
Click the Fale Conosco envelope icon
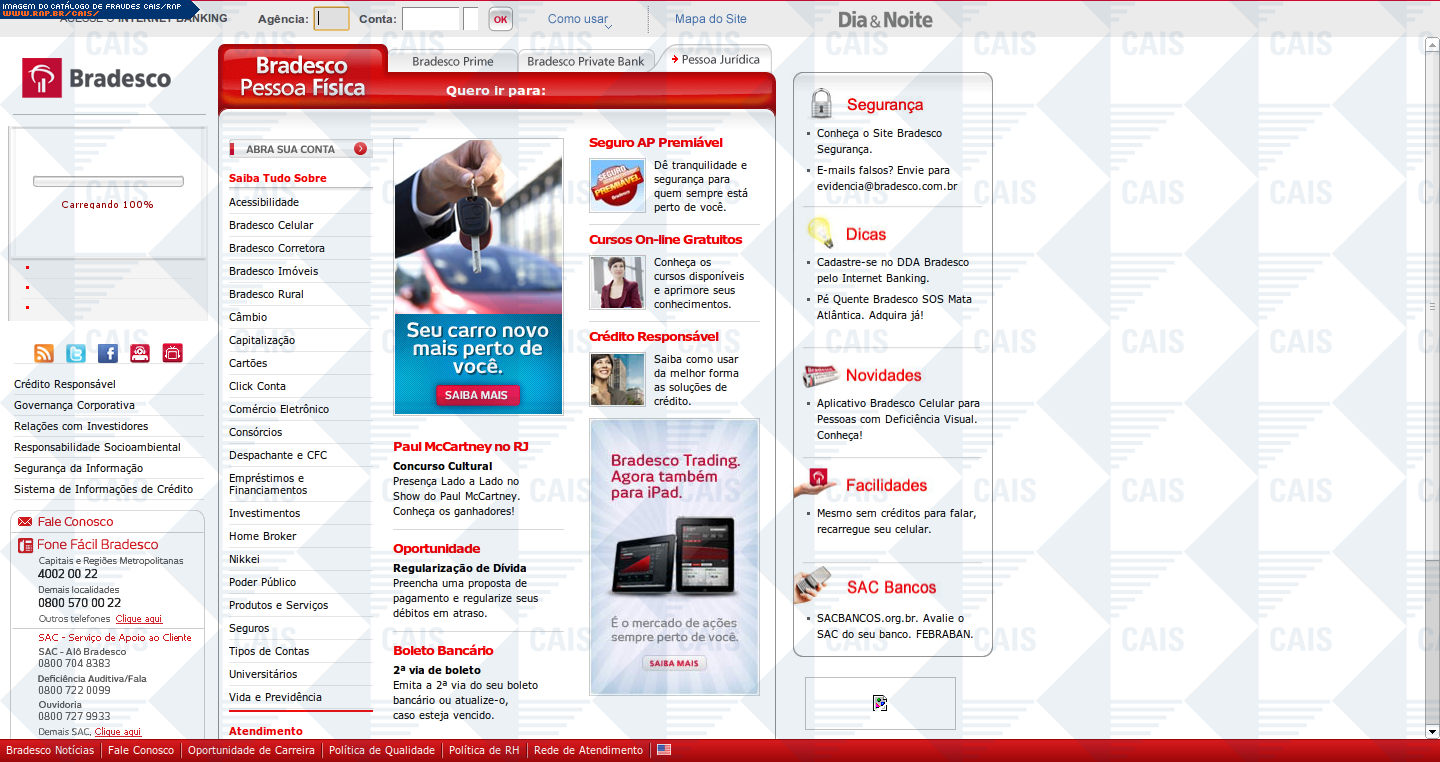[25, 522]
